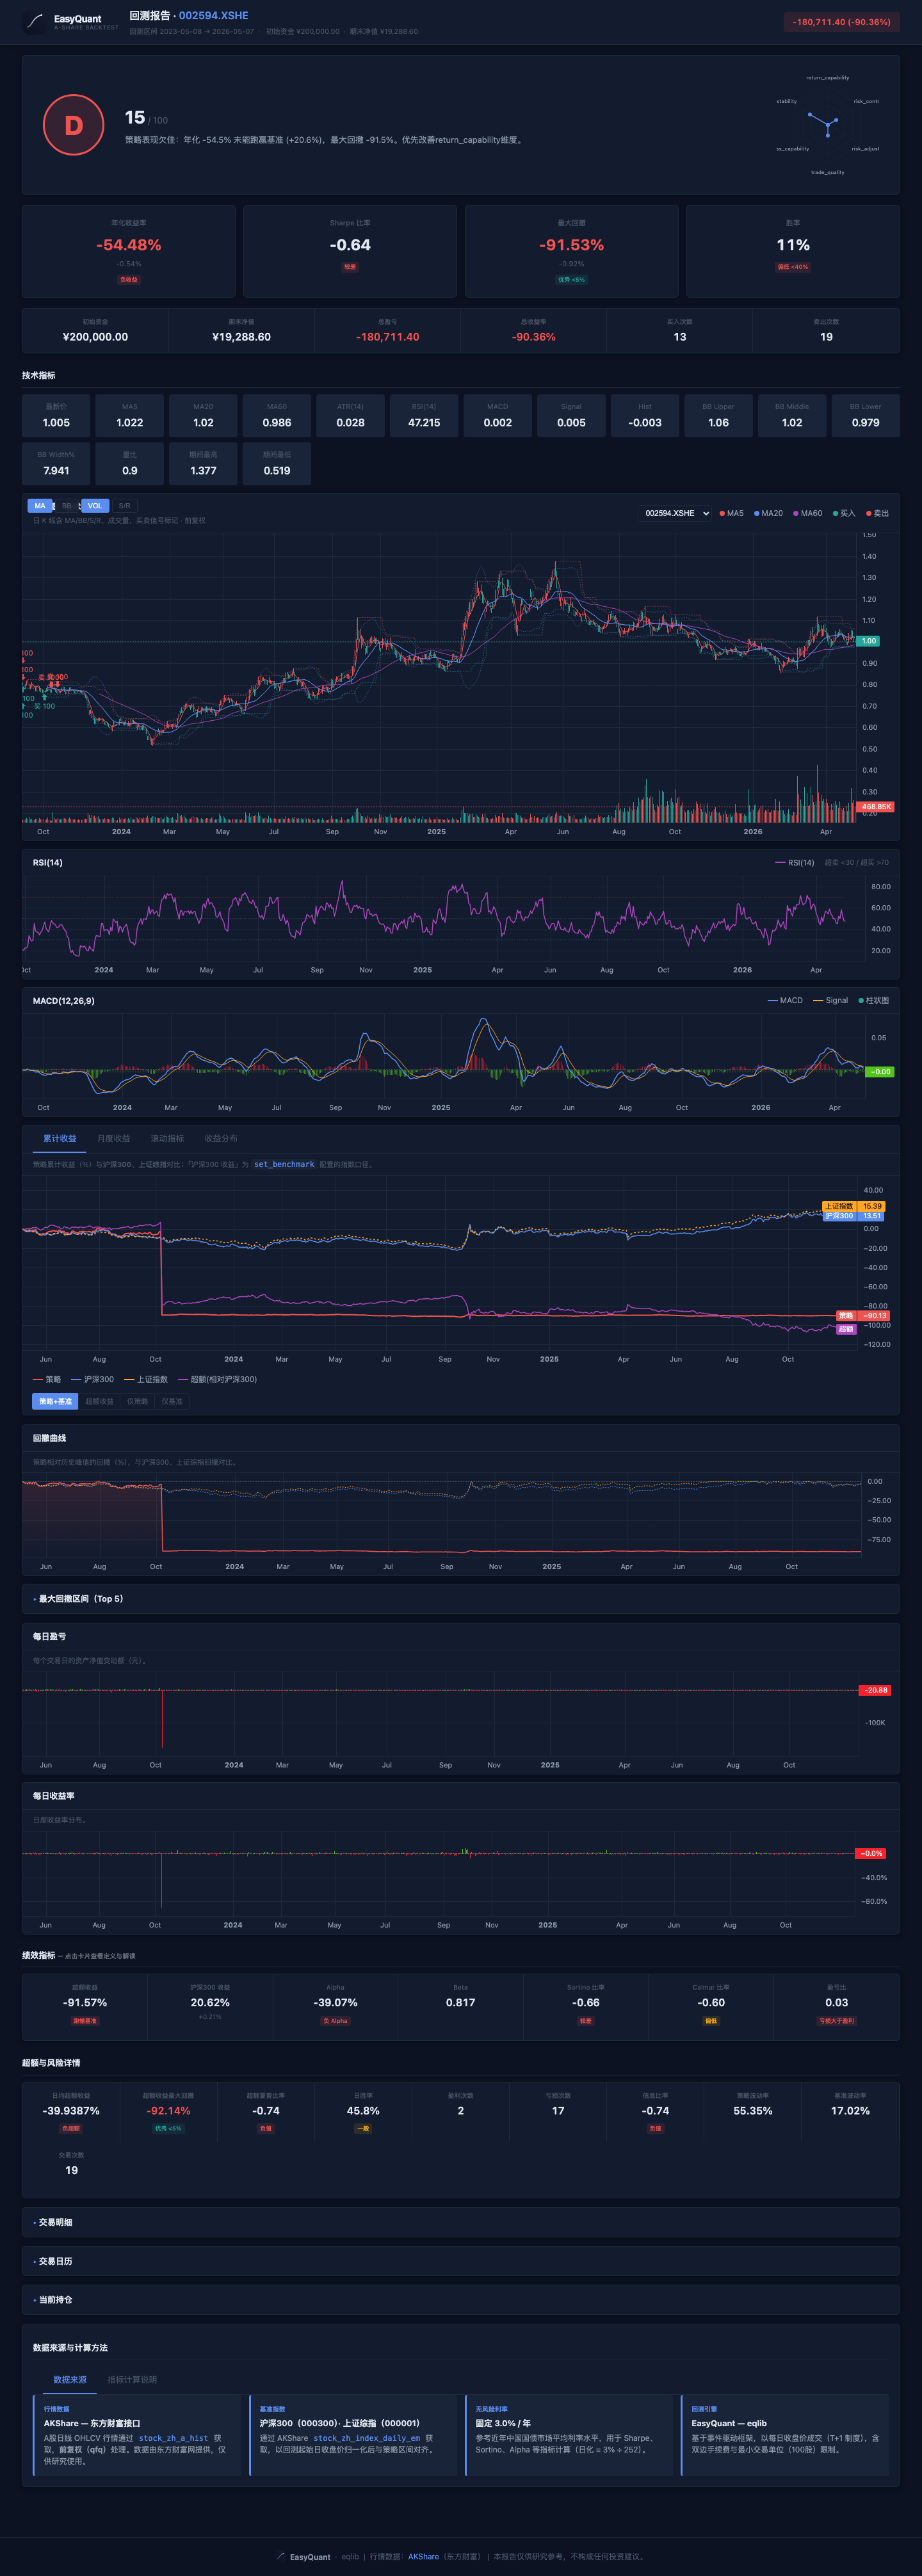The image size is (922, 2576).
Task: Toggle the BB Bollinger band overlay
Action: pos(67,506)
